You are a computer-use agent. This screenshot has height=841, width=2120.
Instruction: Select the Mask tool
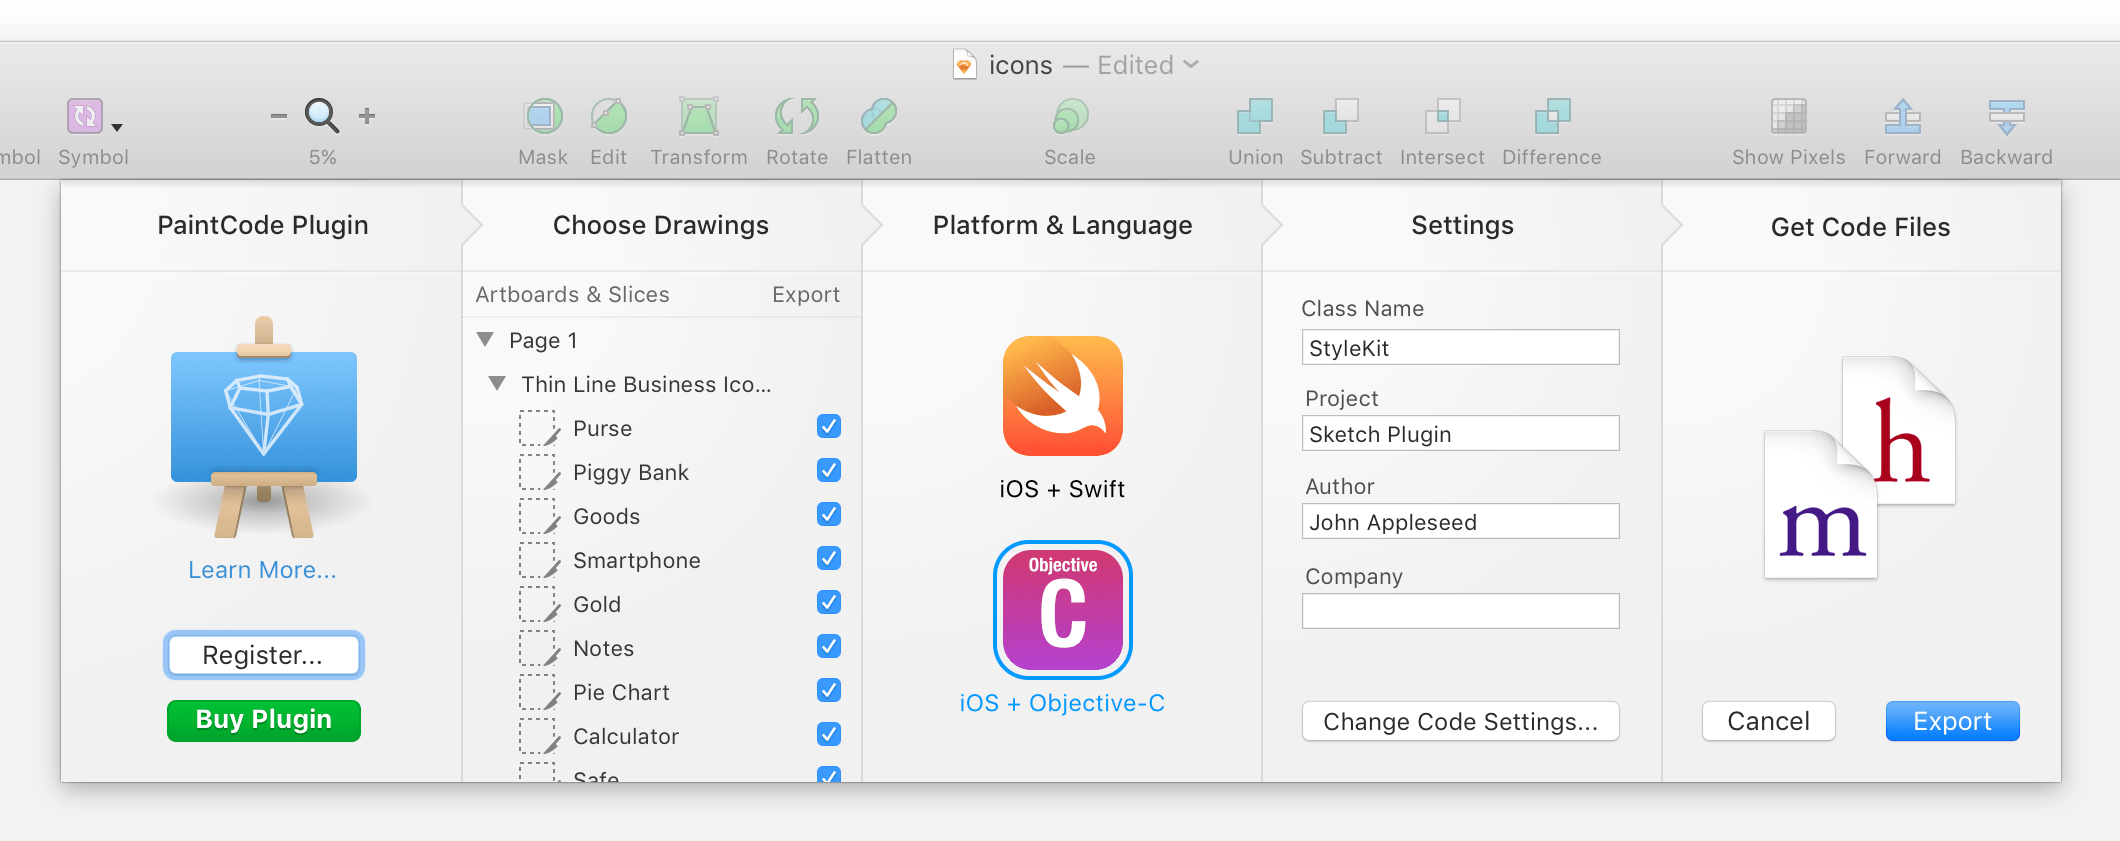(x=543, y=117)
